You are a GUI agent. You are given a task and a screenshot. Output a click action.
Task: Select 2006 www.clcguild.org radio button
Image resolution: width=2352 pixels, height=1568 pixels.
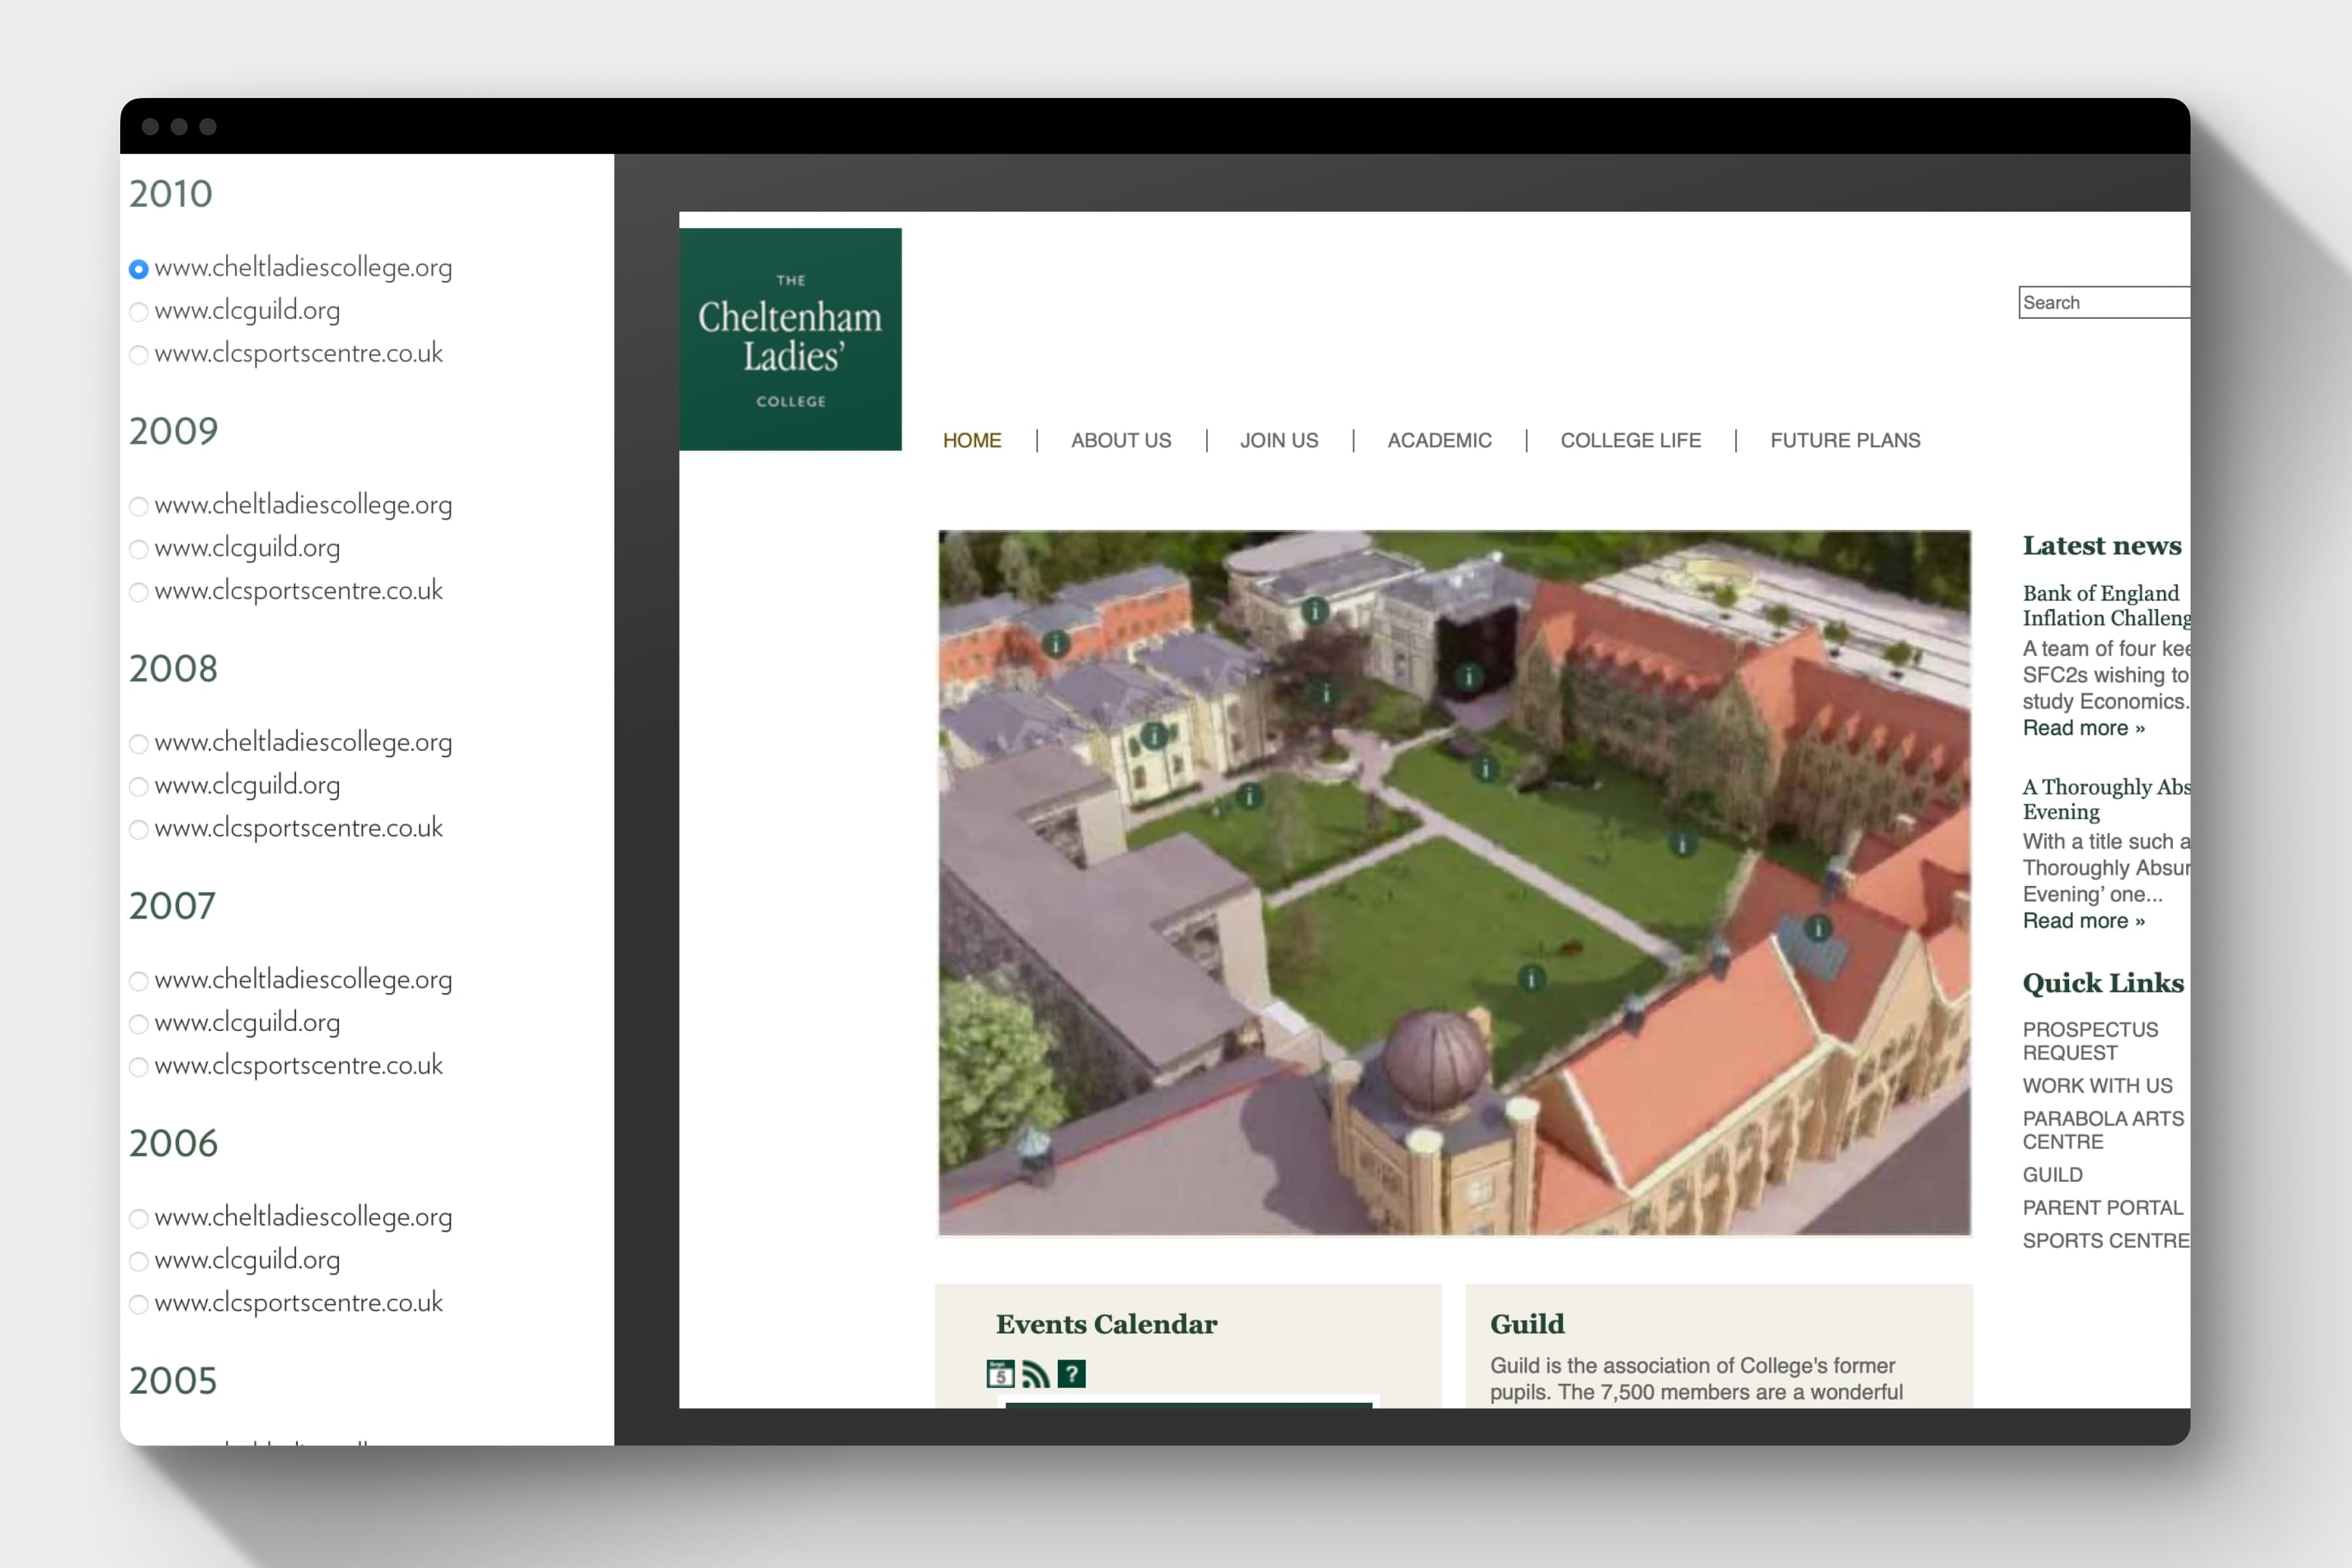139,1261
